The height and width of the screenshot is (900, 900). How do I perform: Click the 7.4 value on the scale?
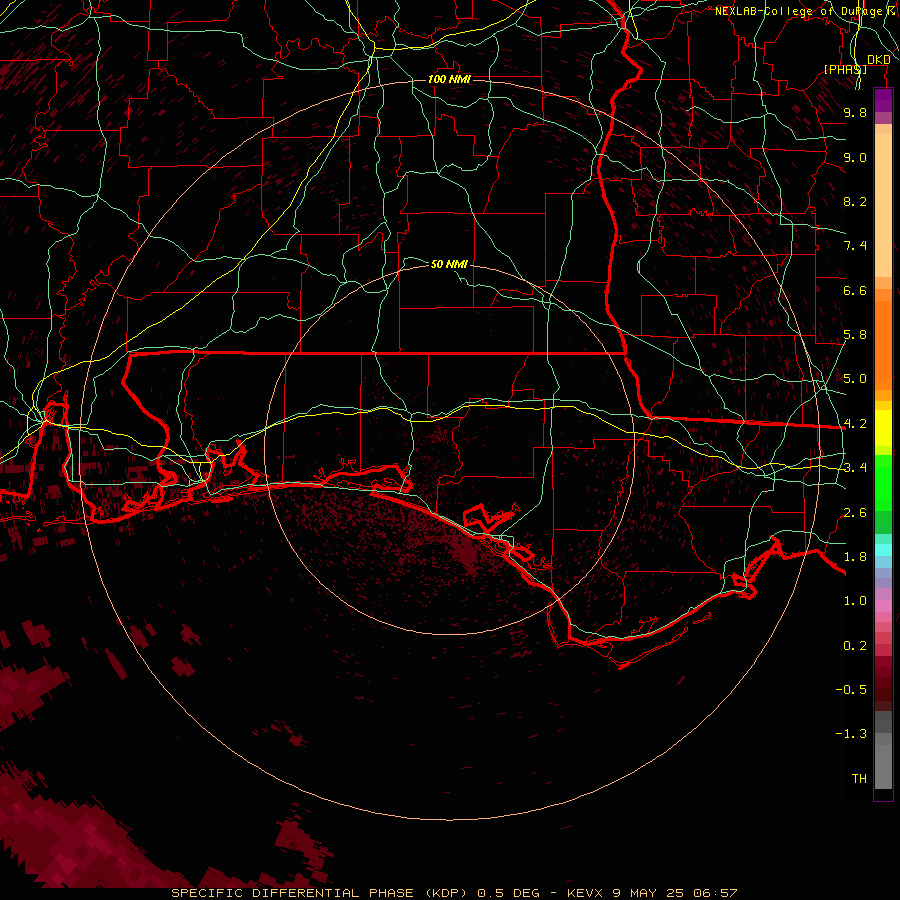click(855, 246)
